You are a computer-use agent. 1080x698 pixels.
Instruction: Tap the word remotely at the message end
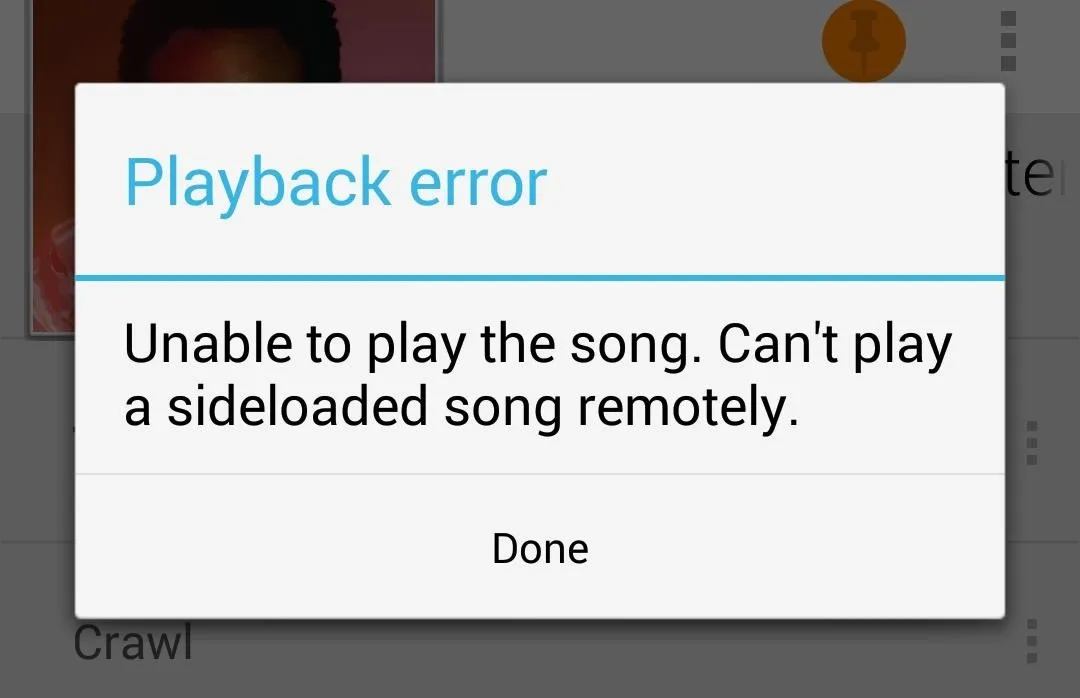pyautogui.click(x=688, y=408)
